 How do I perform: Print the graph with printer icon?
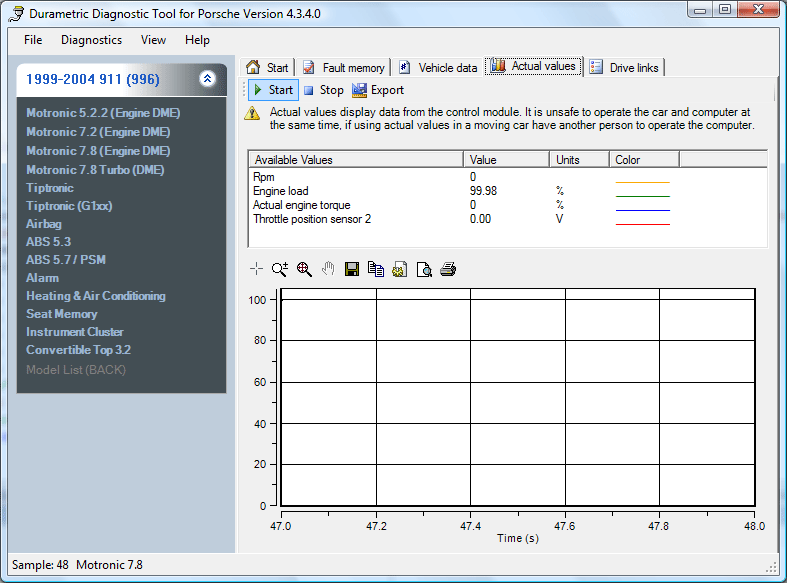coord(448,269)
